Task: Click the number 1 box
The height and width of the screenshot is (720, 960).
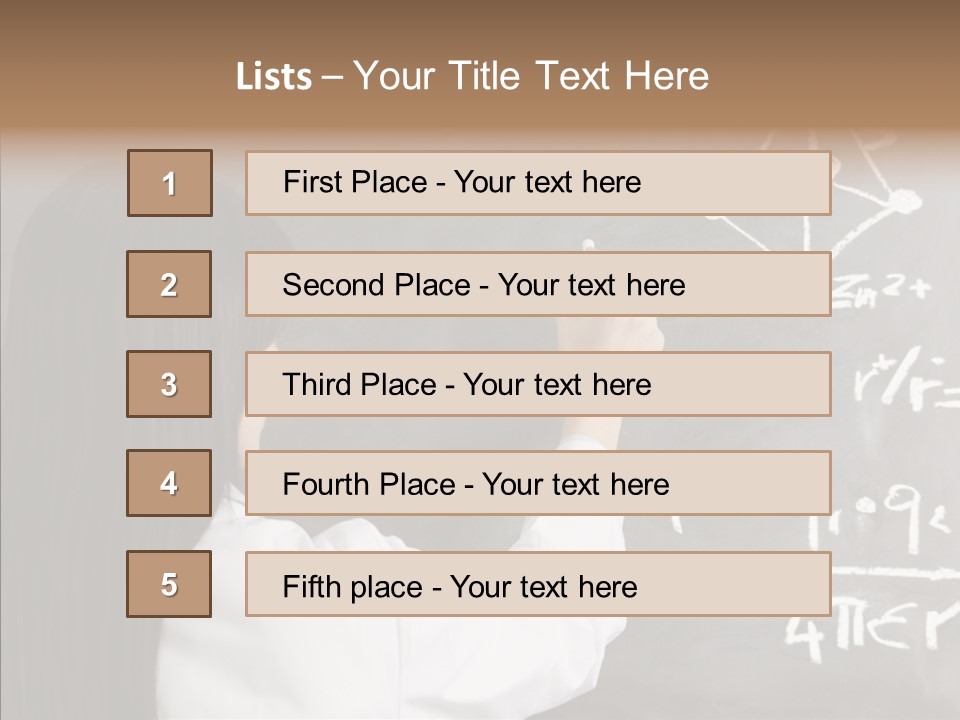Action: point(170,183)
